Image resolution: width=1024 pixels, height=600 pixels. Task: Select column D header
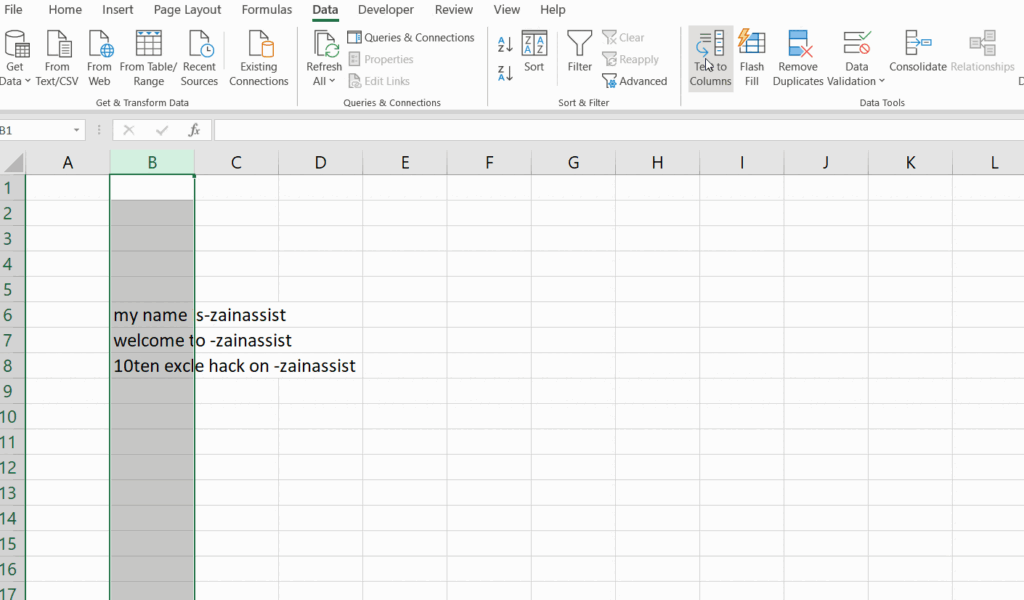click(320, 163)
